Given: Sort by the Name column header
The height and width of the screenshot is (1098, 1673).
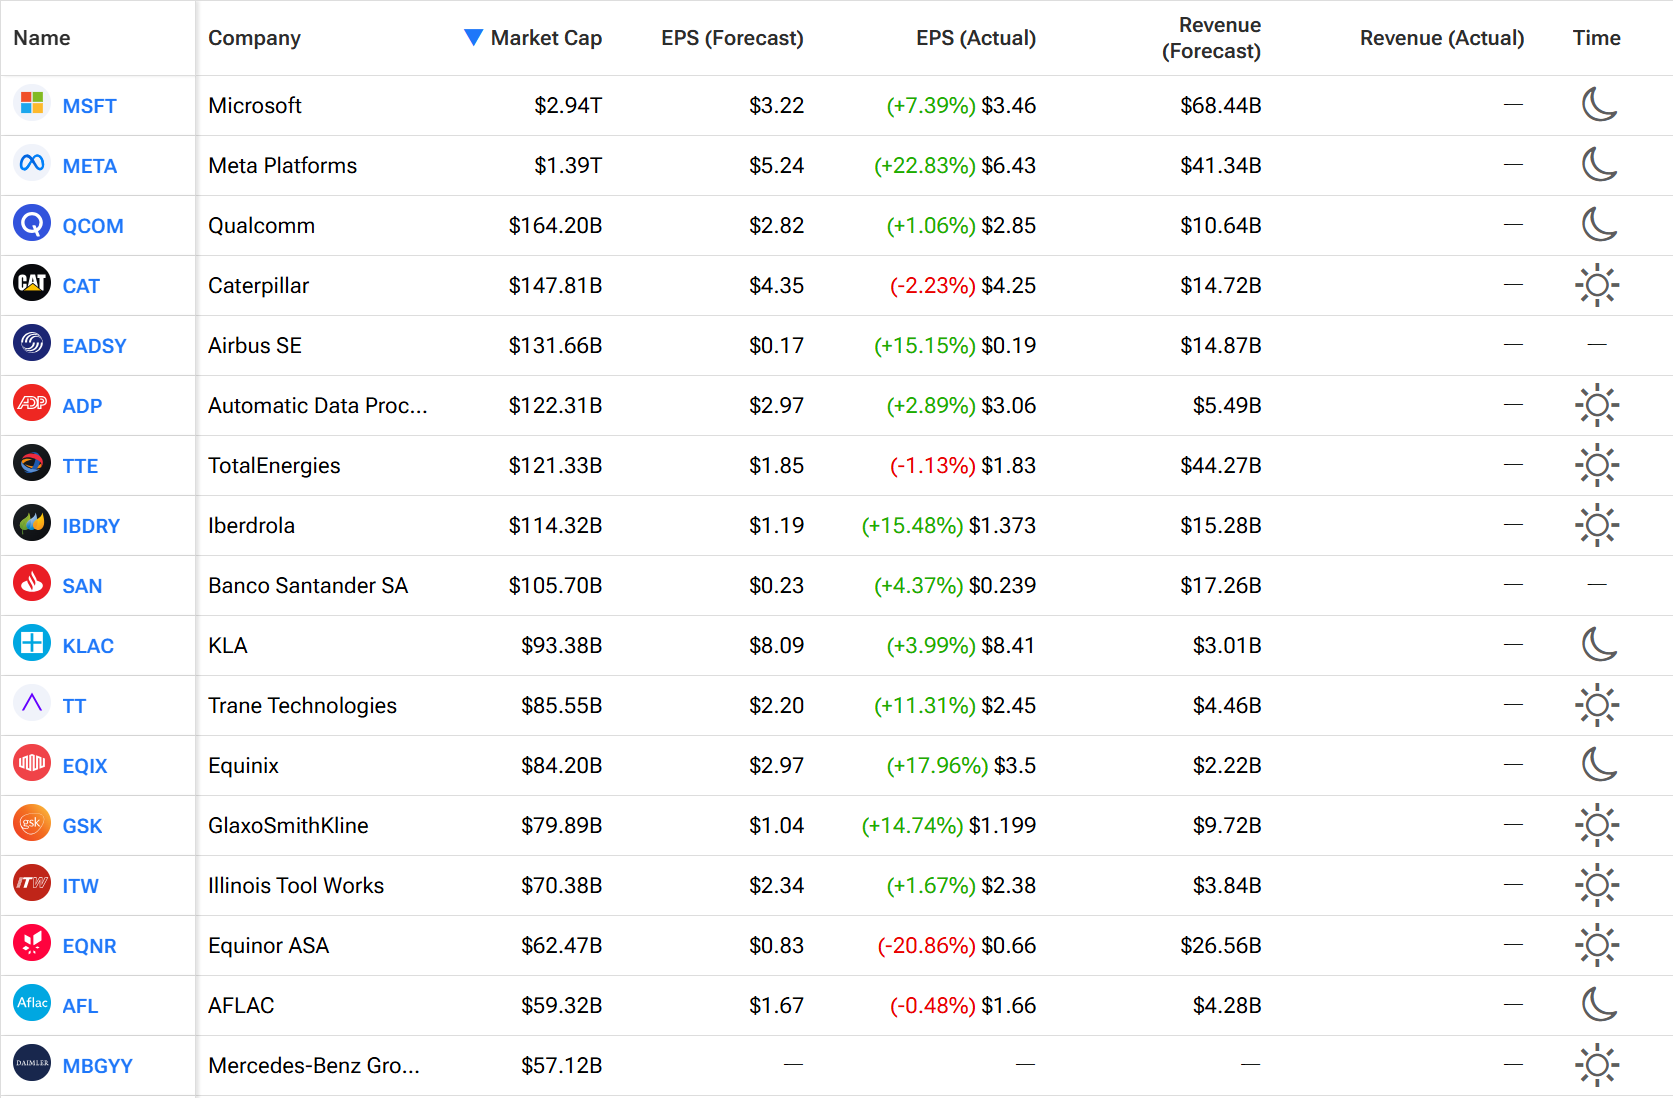Looking at the screenshot, I should (x=42, y=38).
